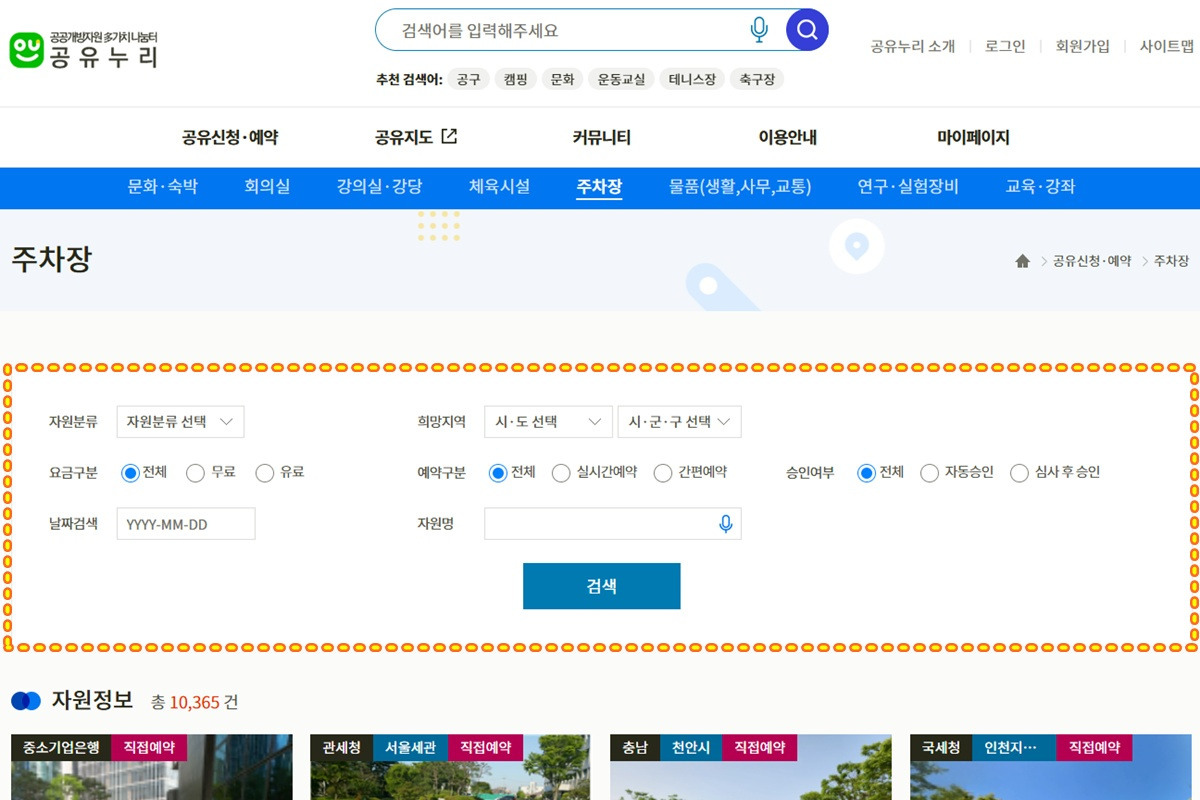
Task: Click the 로그인 link
Action: click(1003, 46)
